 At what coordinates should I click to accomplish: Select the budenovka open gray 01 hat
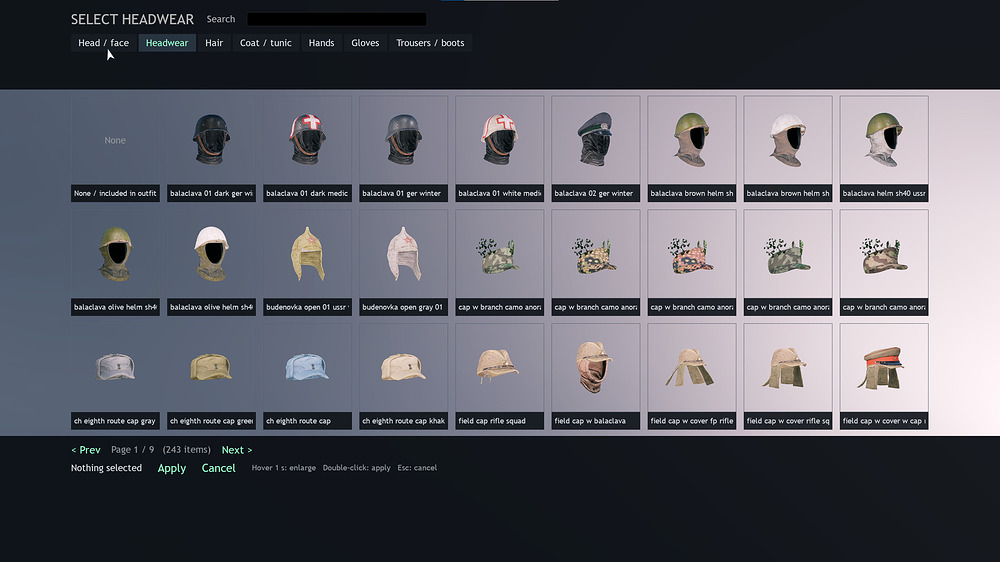tap(404, 262)
